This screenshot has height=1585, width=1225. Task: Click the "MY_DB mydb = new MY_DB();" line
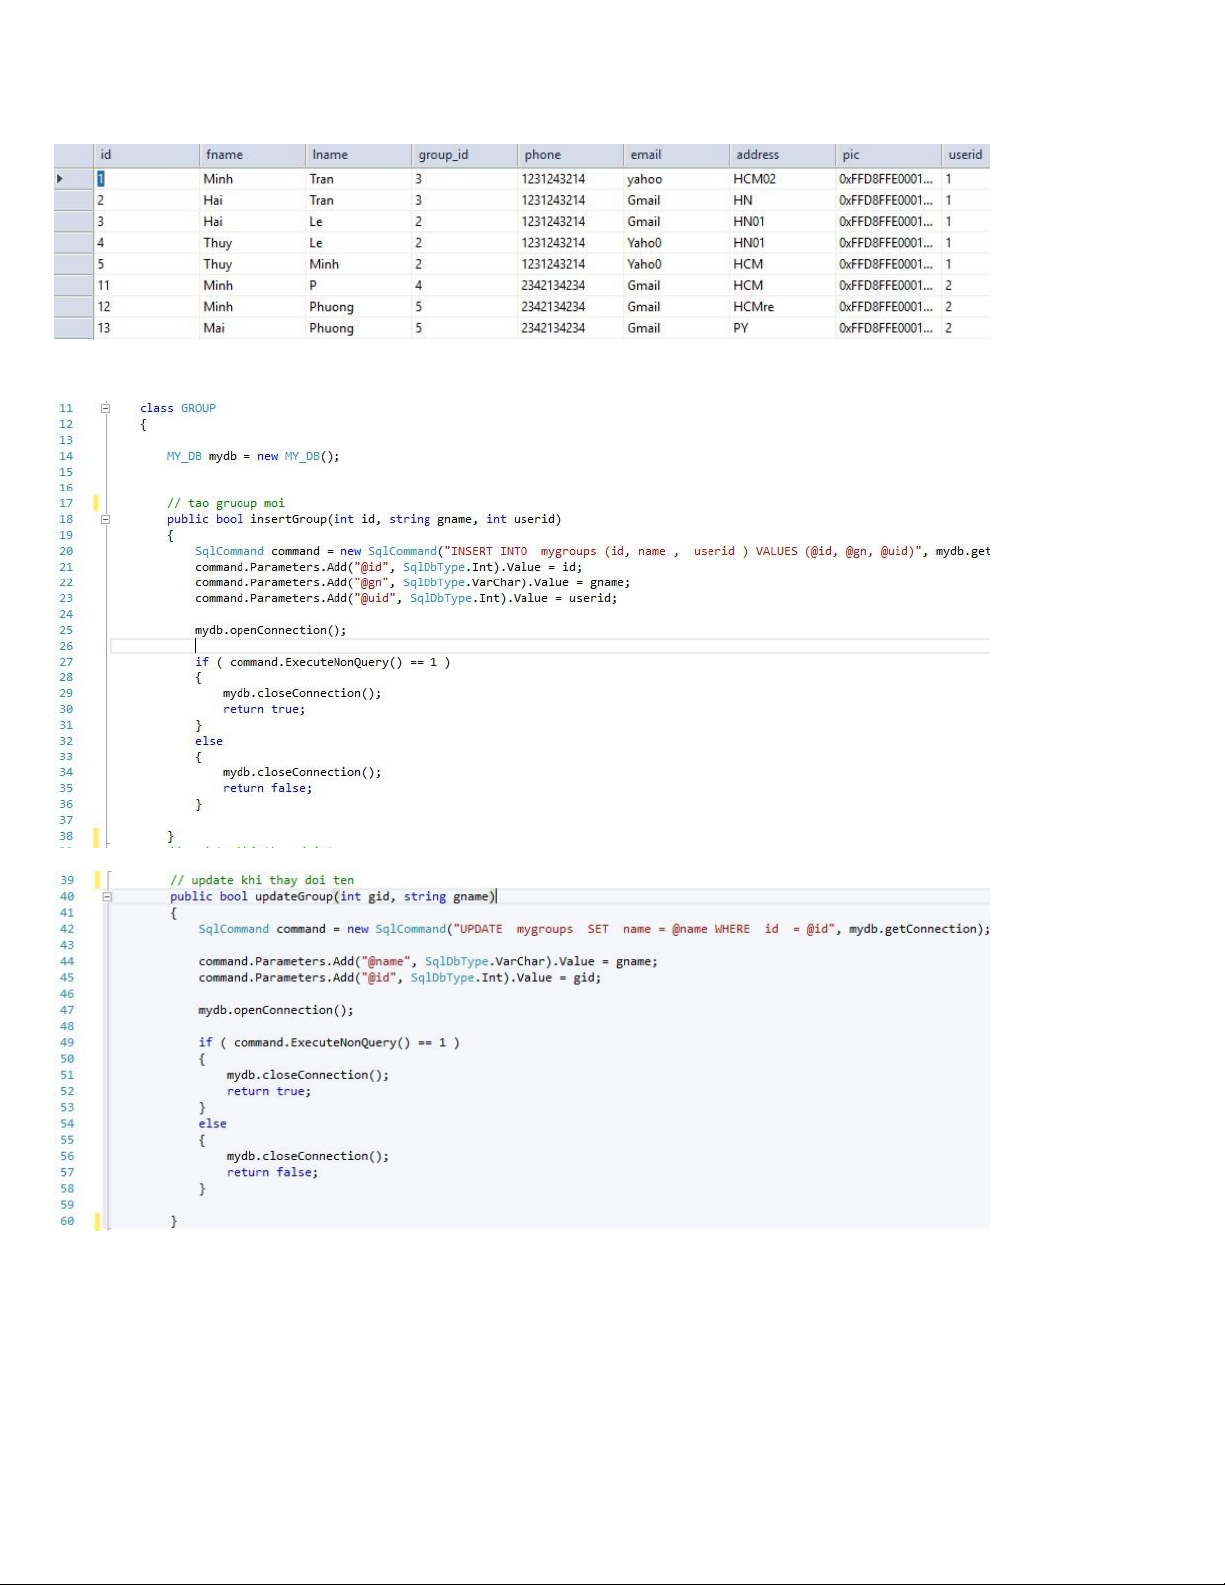(253, 456)
